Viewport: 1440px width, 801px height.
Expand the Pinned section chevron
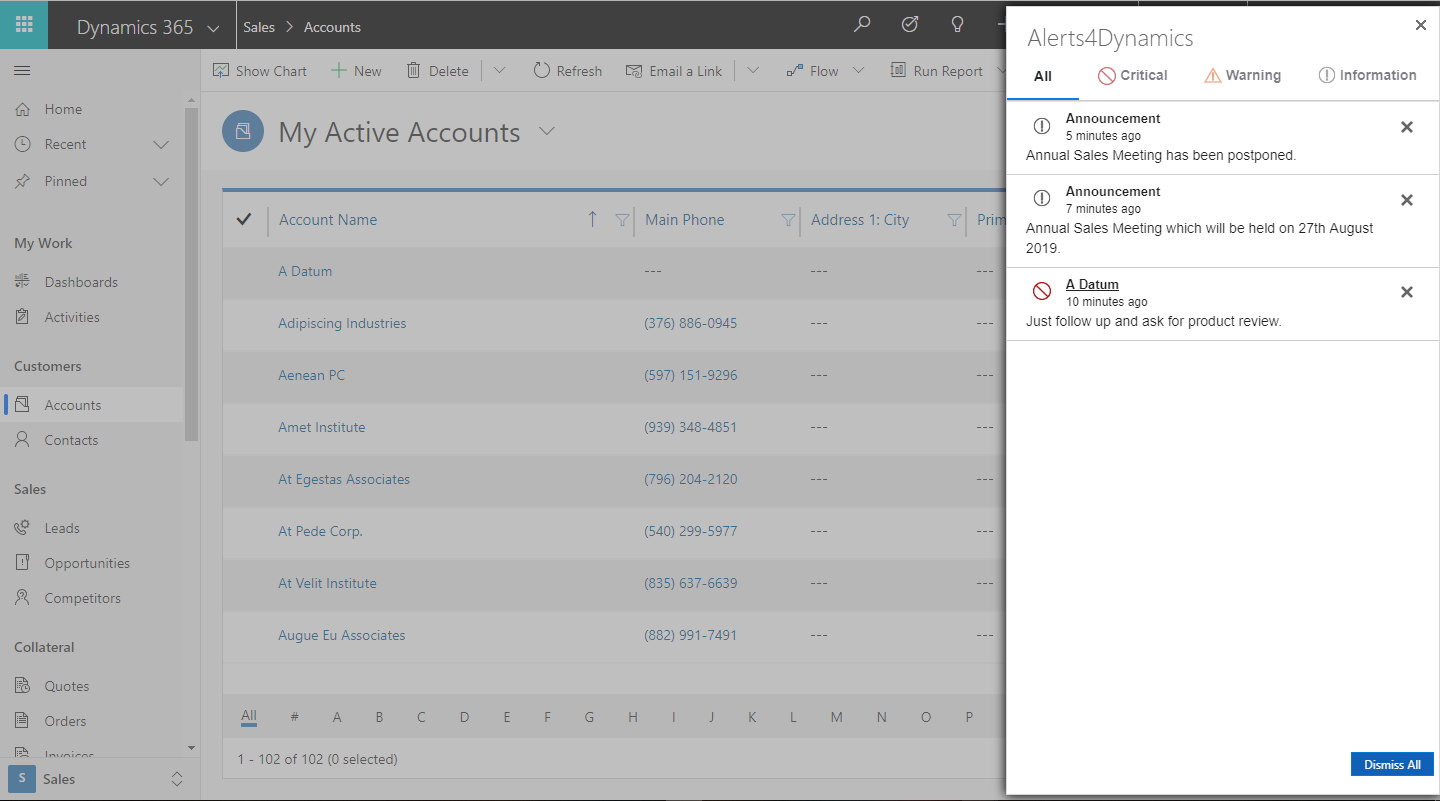pyautogui.click(x=161, y=182)
